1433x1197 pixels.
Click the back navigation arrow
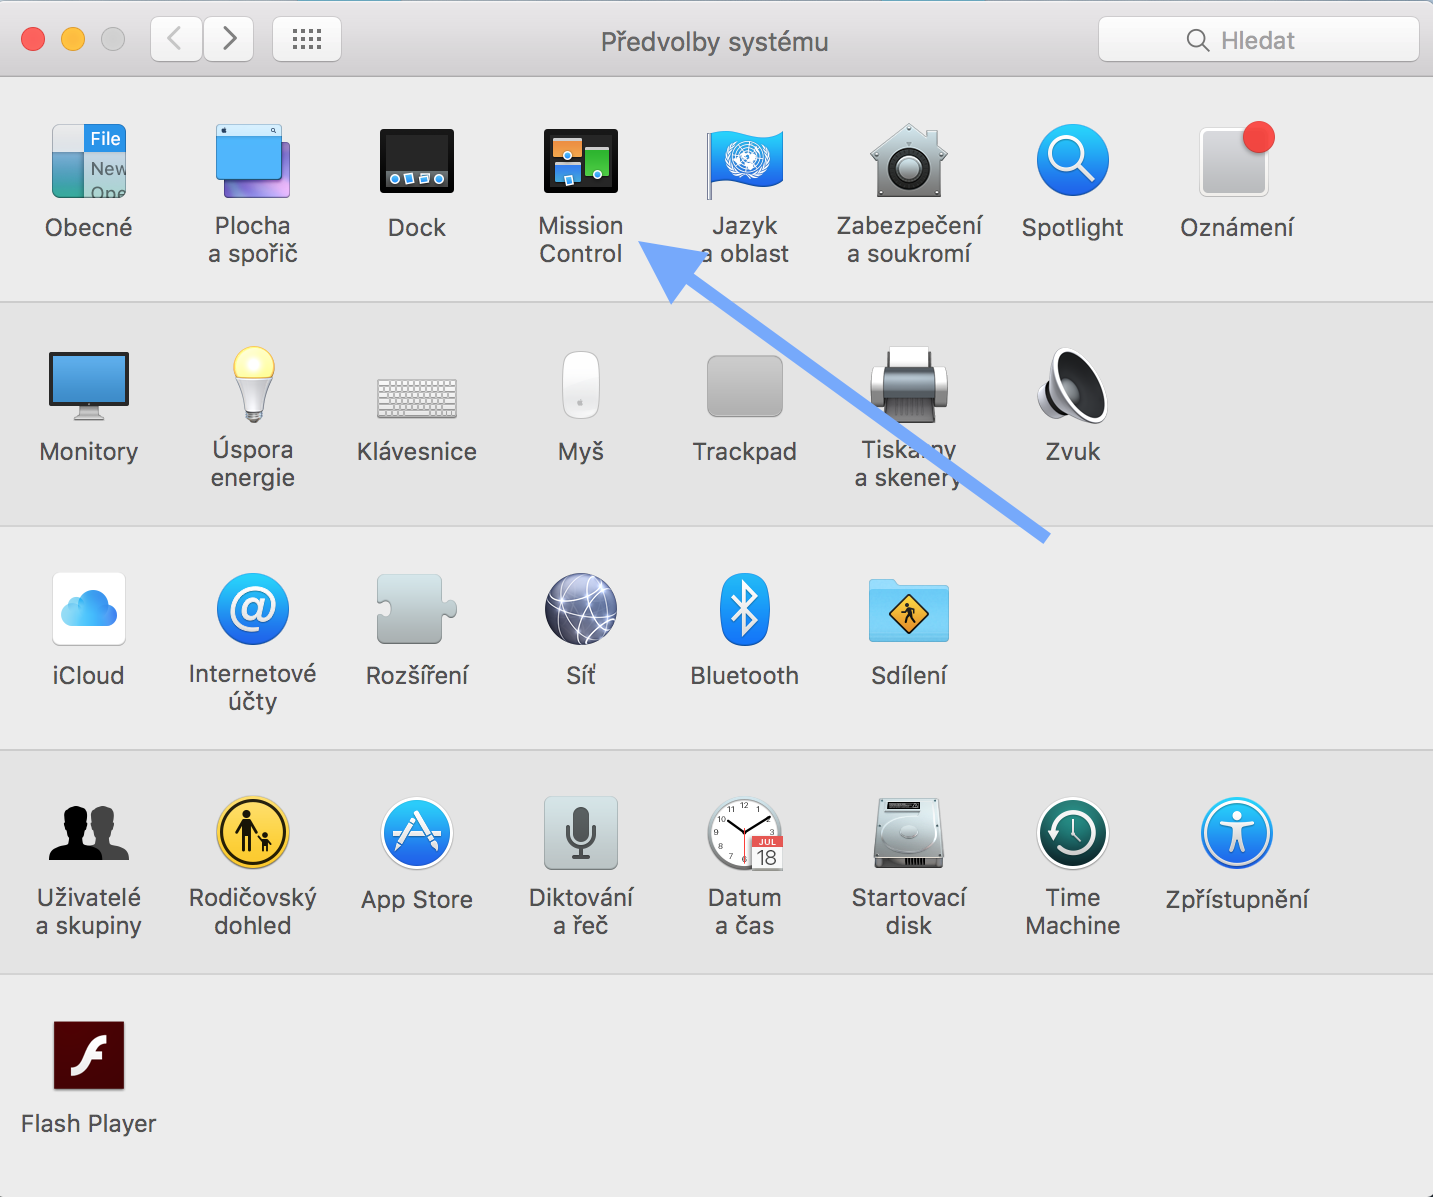coord(176,39)
